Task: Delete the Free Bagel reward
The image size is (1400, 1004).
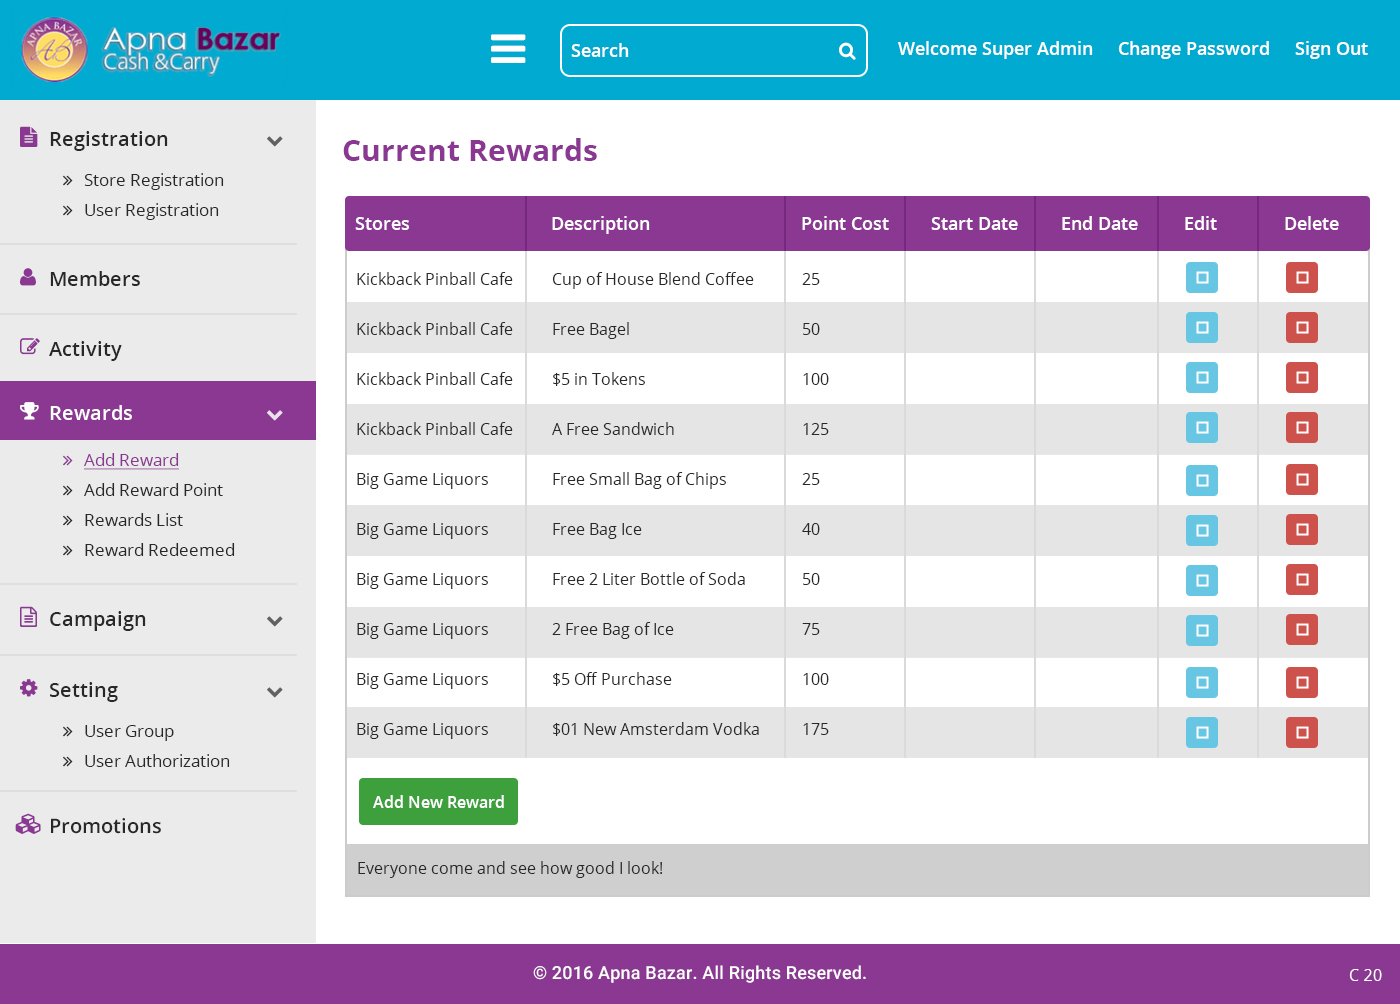Action: click(x=1301, y=328)
